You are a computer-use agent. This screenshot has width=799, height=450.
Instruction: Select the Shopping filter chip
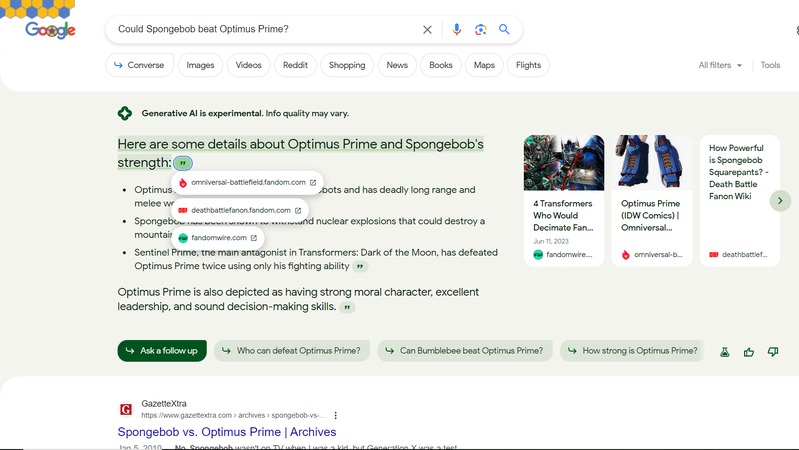coord(347,65)
